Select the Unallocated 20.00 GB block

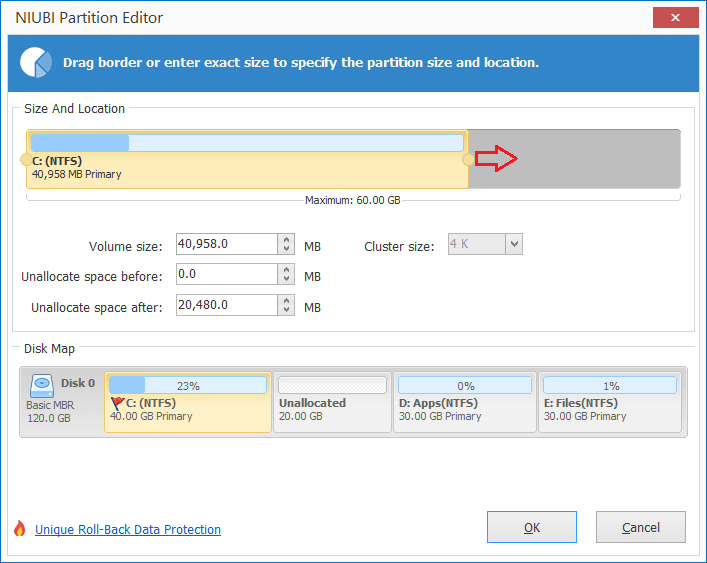[x=332, y=402]
